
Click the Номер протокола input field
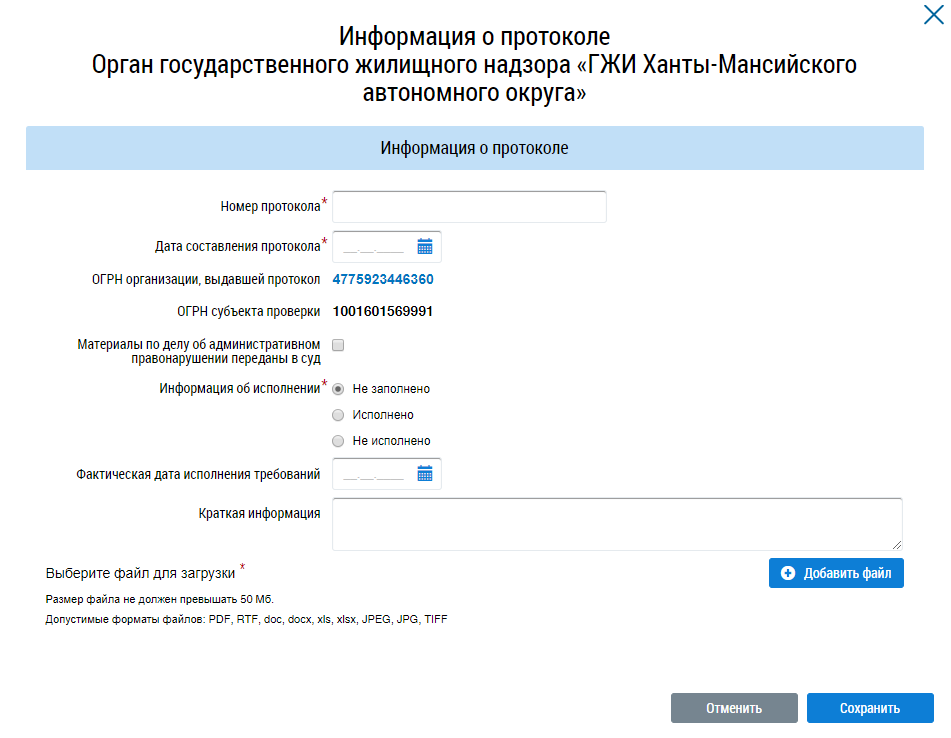click(x=469, y=207)
